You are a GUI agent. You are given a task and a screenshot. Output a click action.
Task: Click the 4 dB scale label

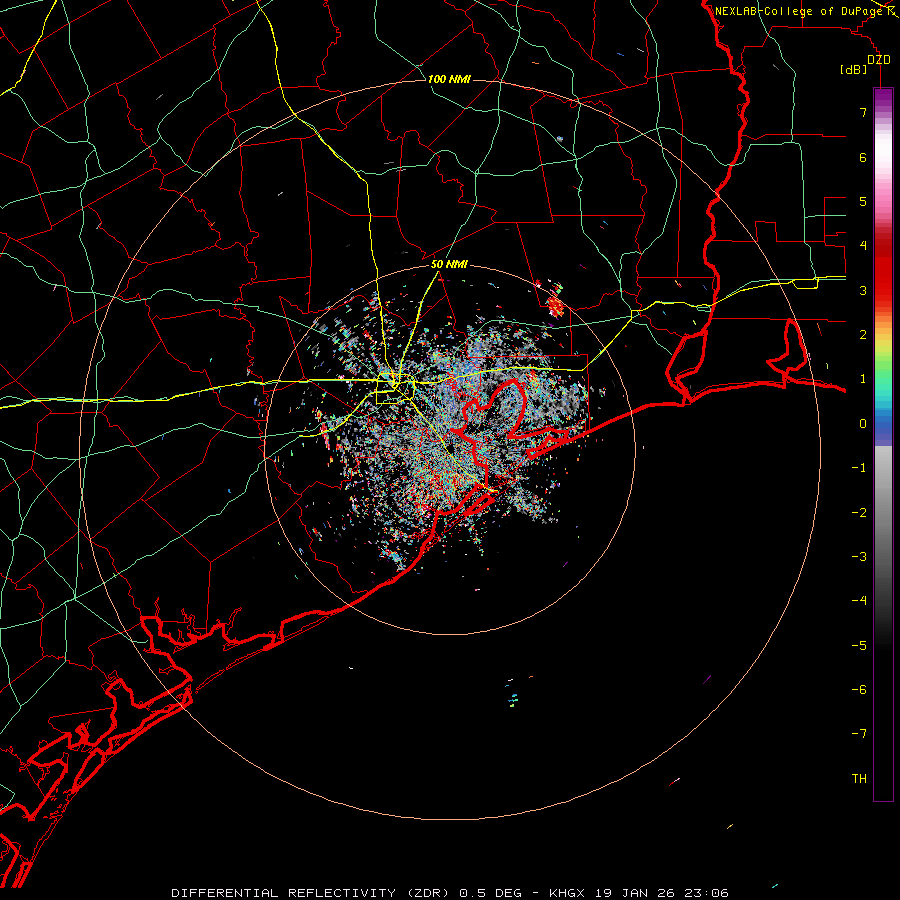tap(863, 245)
